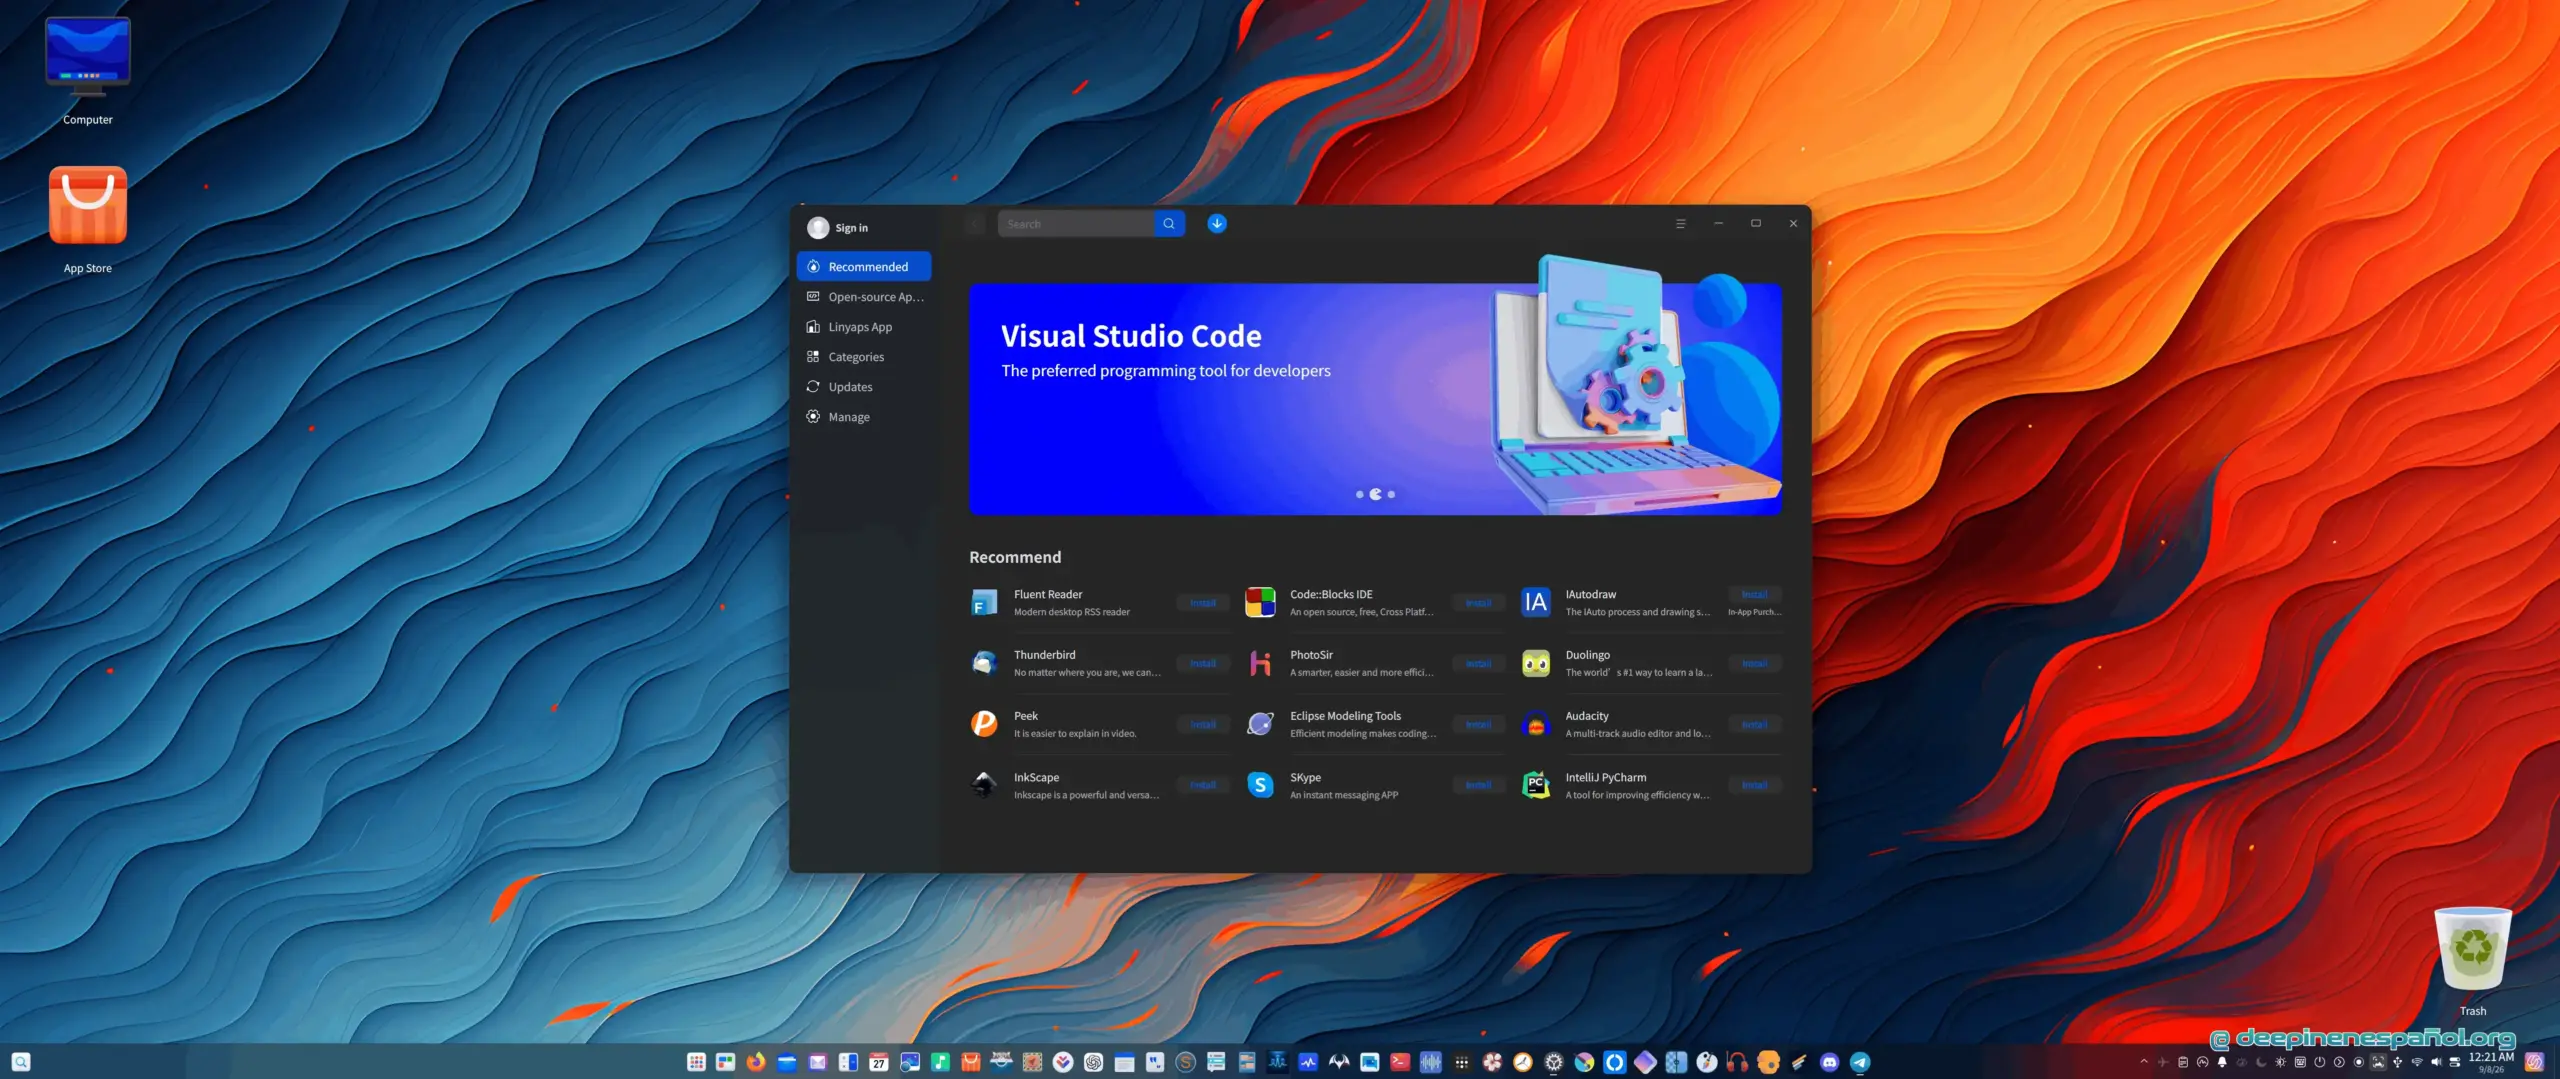Screen dimensions: 2560x1079
Task: Open the Updates page
Action: pos(864,386)
